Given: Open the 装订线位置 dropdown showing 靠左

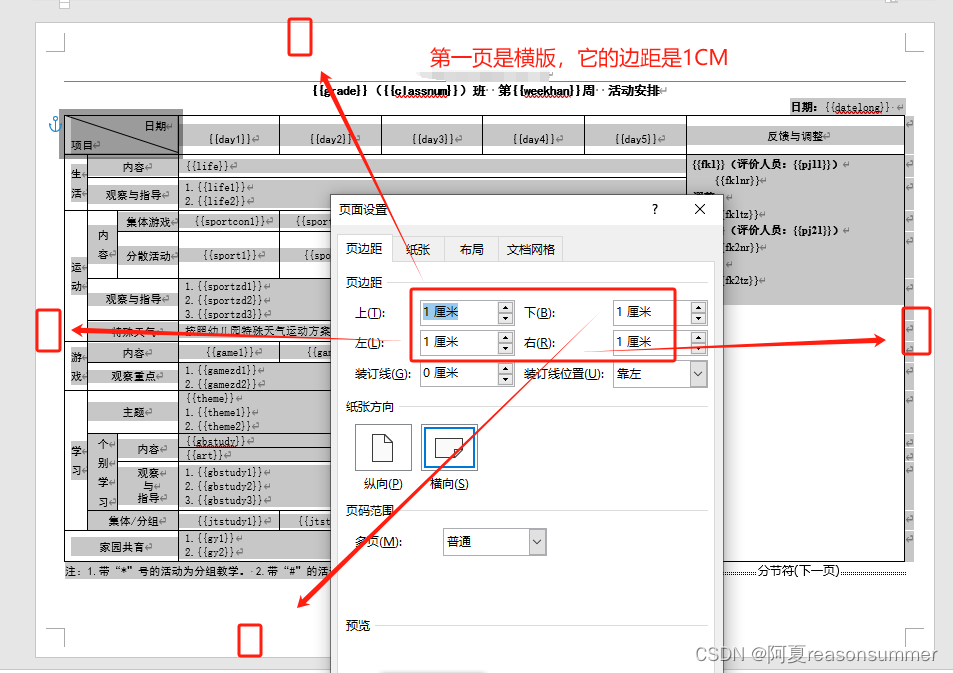Looking at the screenshot, I should tap(697, 372).
